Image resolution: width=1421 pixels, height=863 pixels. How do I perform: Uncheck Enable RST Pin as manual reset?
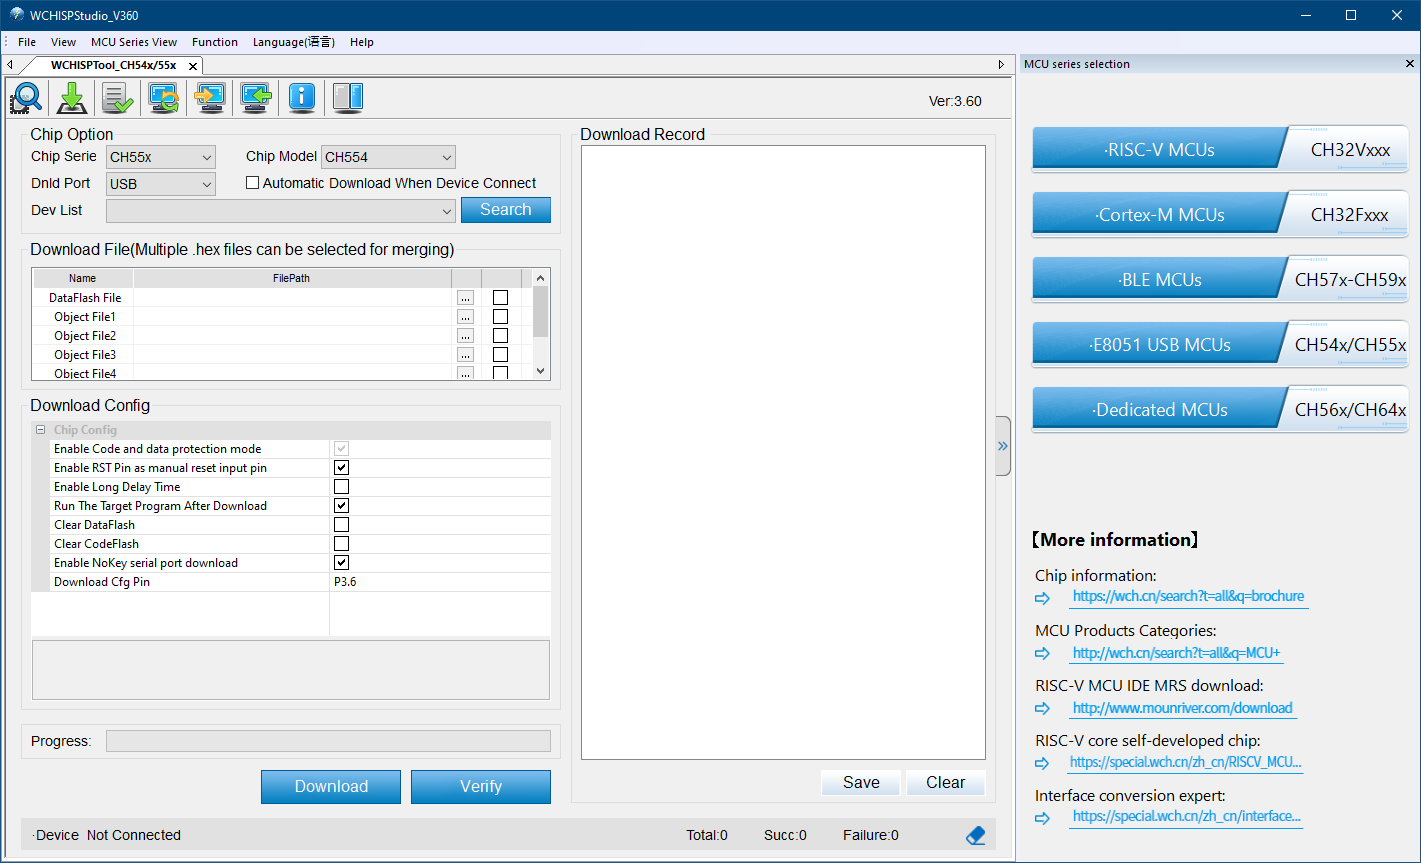tap(341, 467)
